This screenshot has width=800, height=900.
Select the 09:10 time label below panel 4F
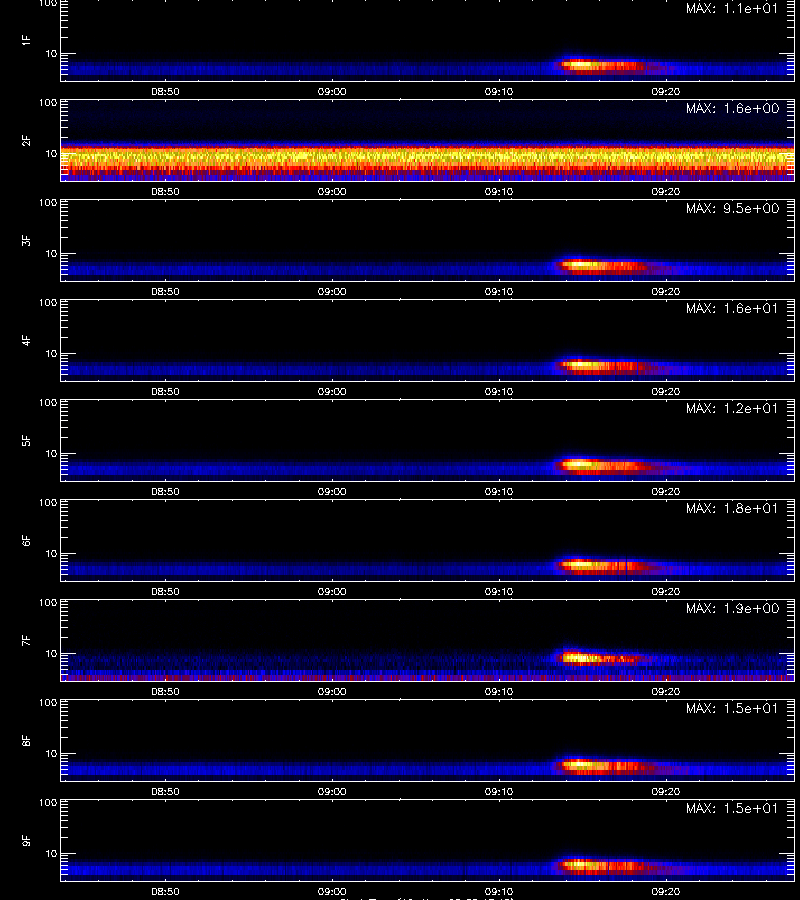tap(499, 391)
